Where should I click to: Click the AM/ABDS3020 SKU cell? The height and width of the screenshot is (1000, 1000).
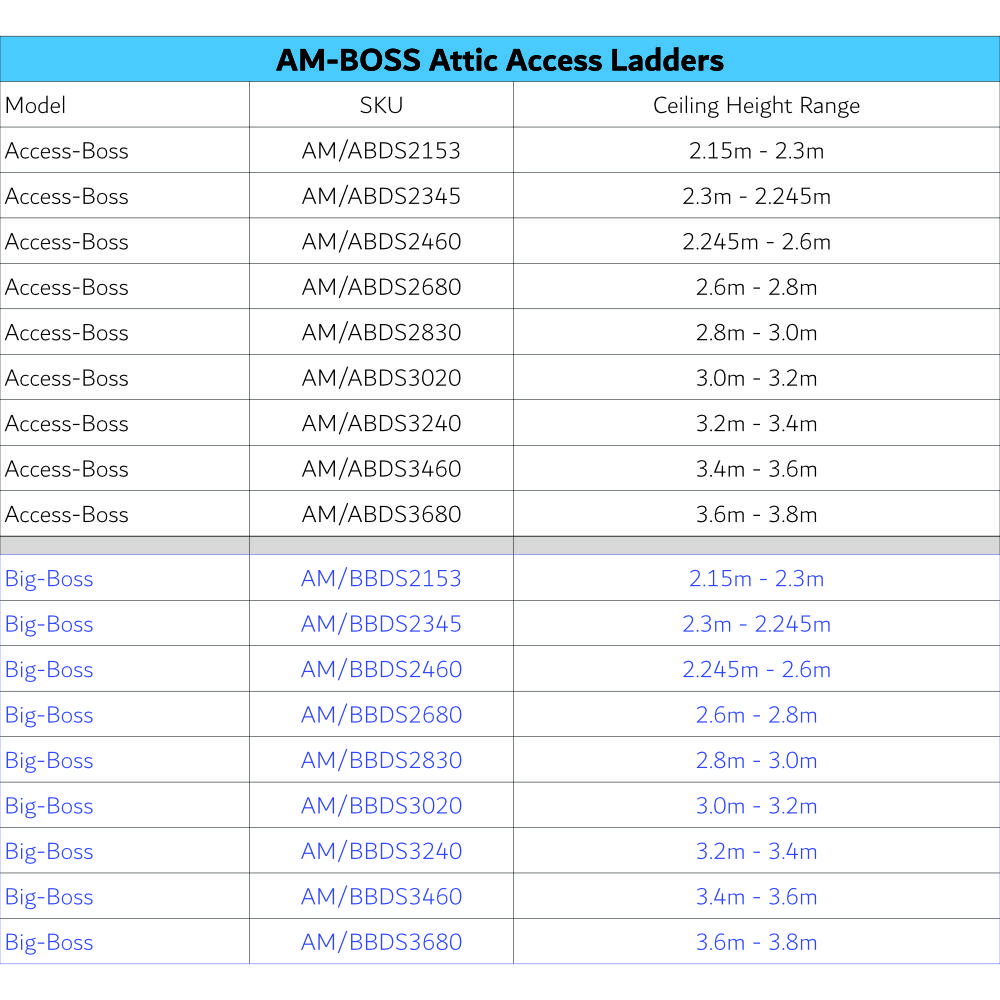coord(381,378)
